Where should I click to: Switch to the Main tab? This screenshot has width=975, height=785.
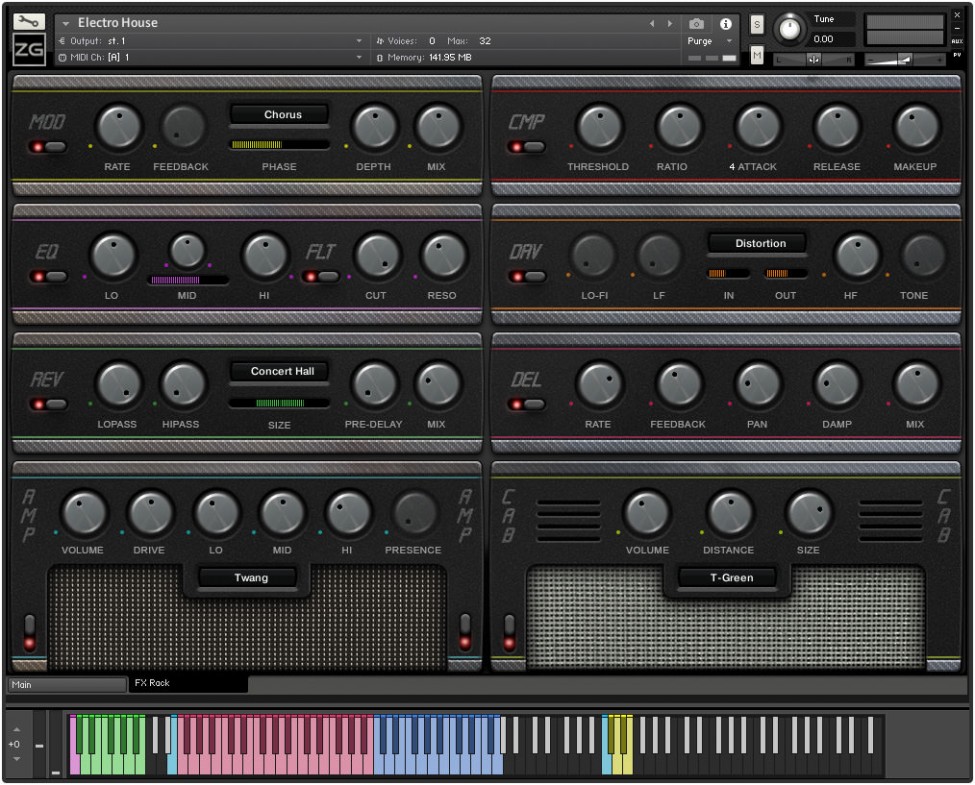65,684
